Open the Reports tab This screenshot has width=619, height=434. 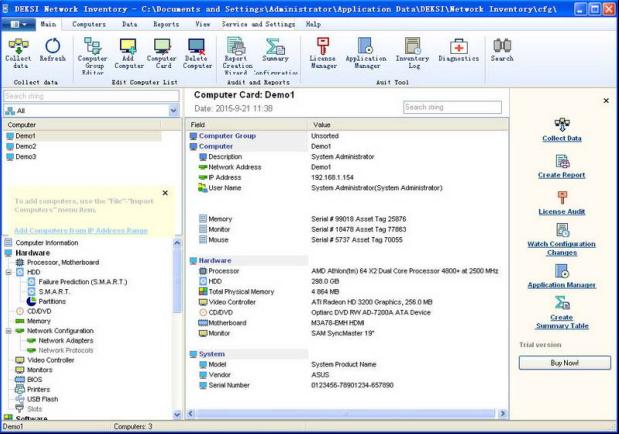click(166, 24)
